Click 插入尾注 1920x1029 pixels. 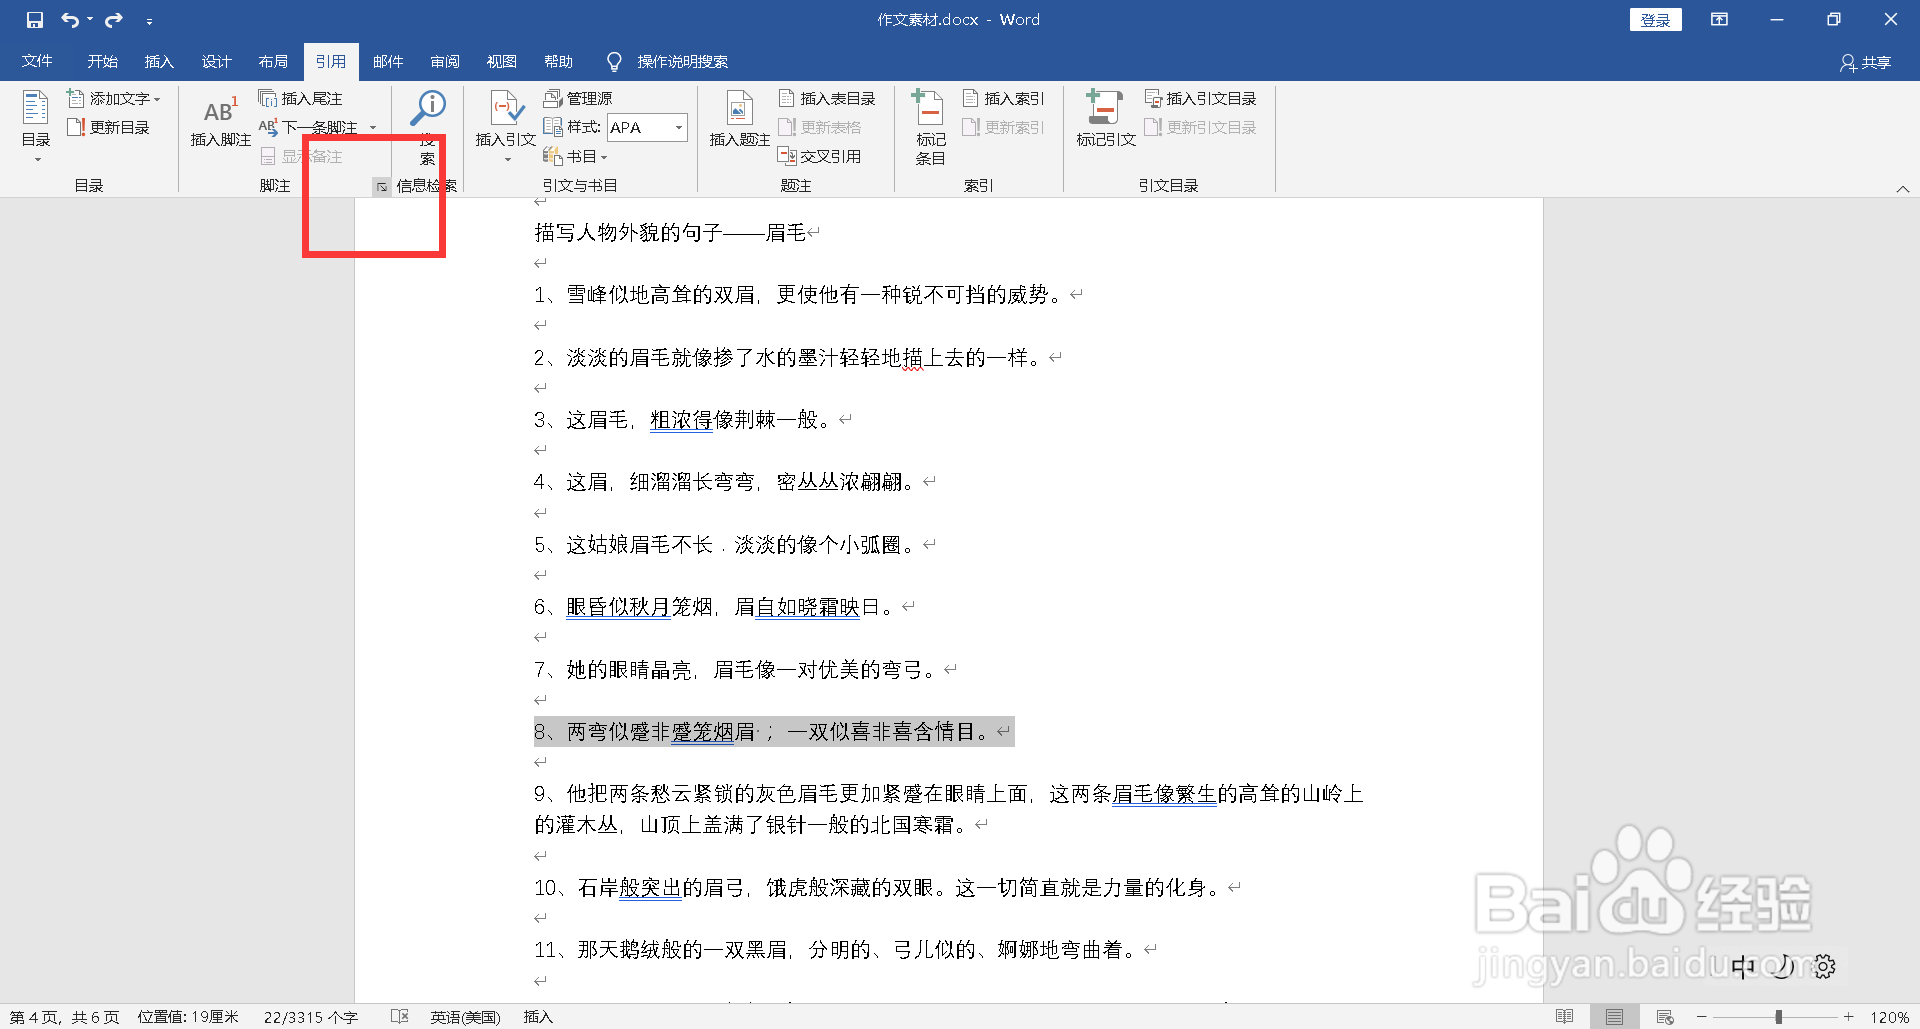(x=300, y=98)
